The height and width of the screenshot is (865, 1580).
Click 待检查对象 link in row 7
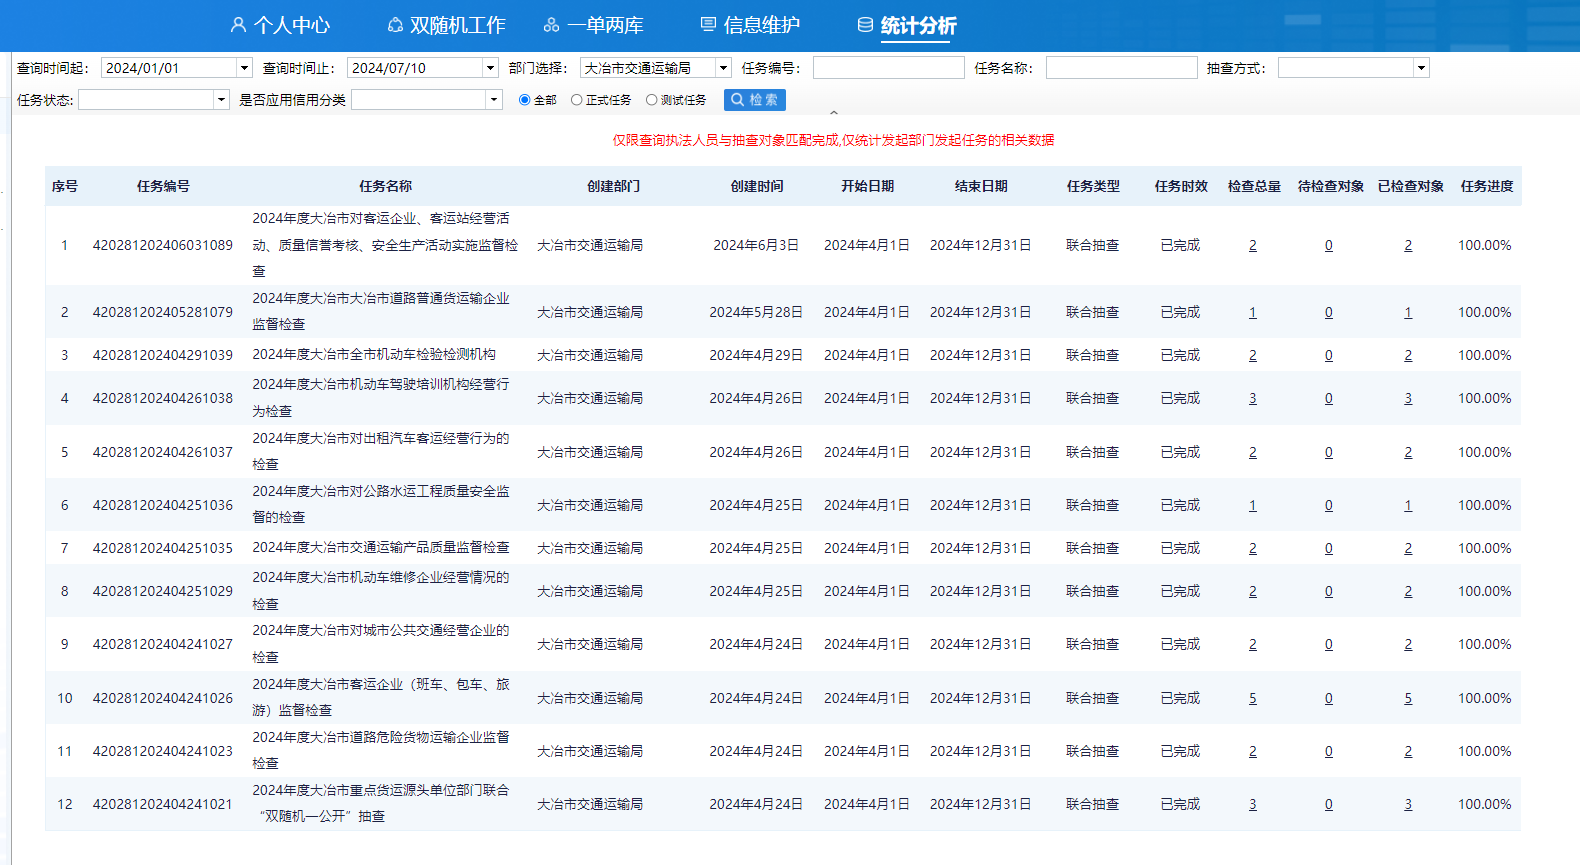(x=1329, y=549)
